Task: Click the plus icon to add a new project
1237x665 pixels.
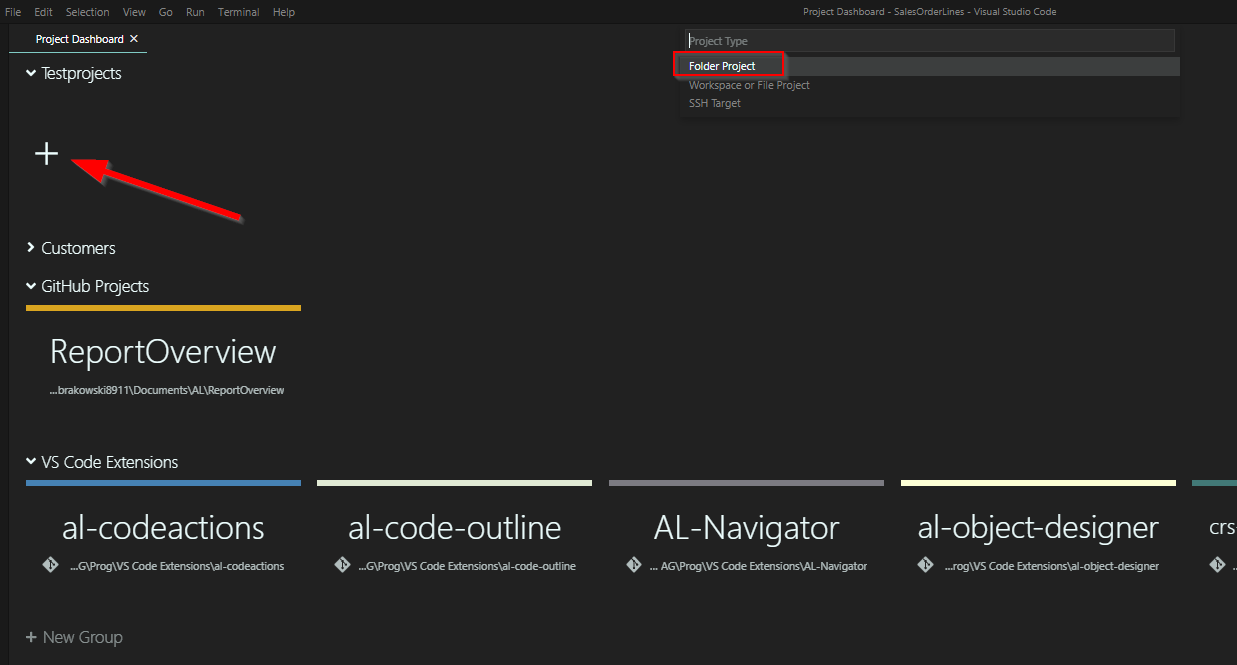Action: pyautogui.click(x=46, y=154)
